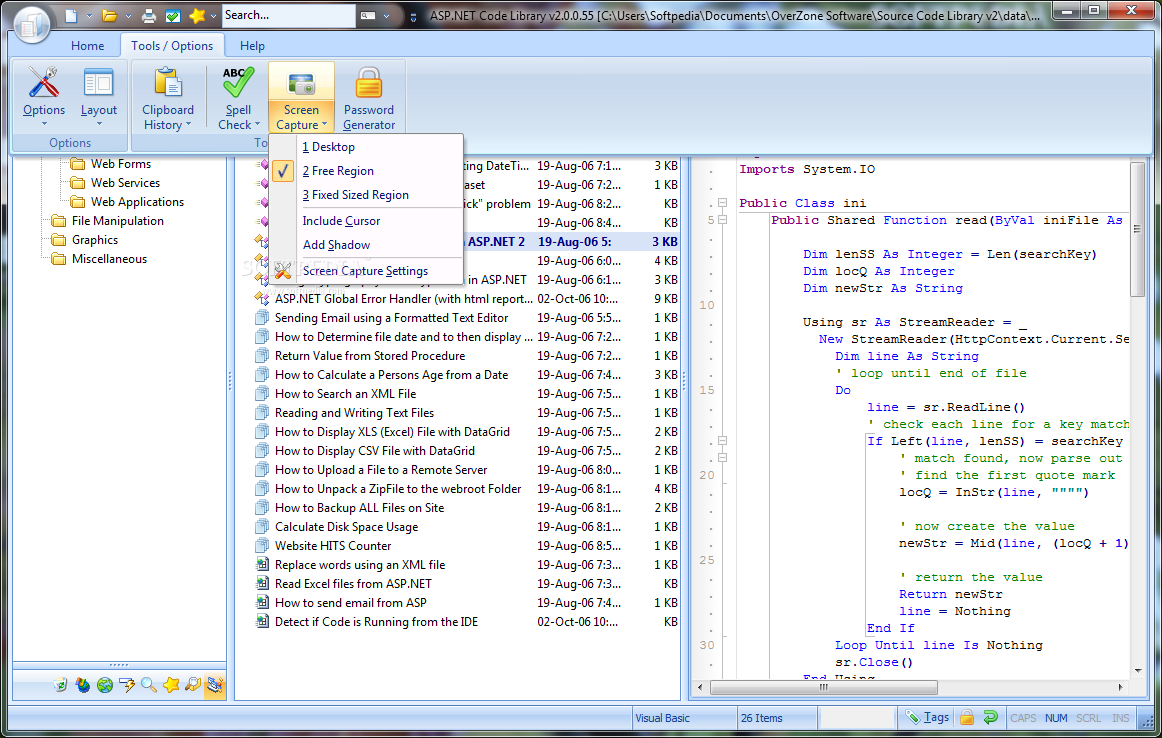Viewport: 1162px width, 738px height.
Task: Switch to the Home ribbon tab
Action: (x=88, y=46)
